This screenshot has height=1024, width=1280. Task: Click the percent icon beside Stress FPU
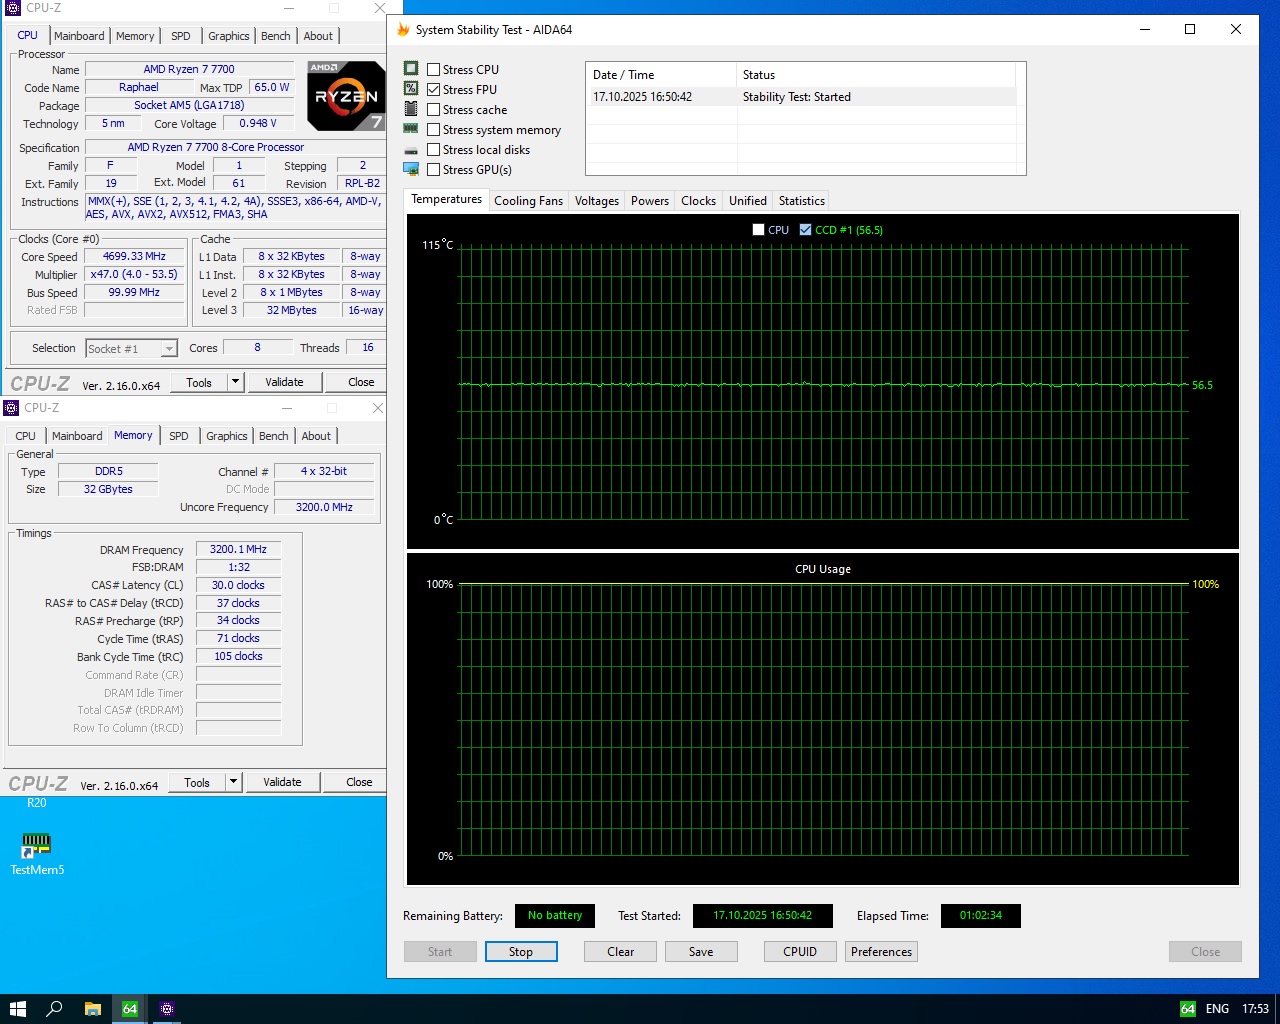[411, 89]
